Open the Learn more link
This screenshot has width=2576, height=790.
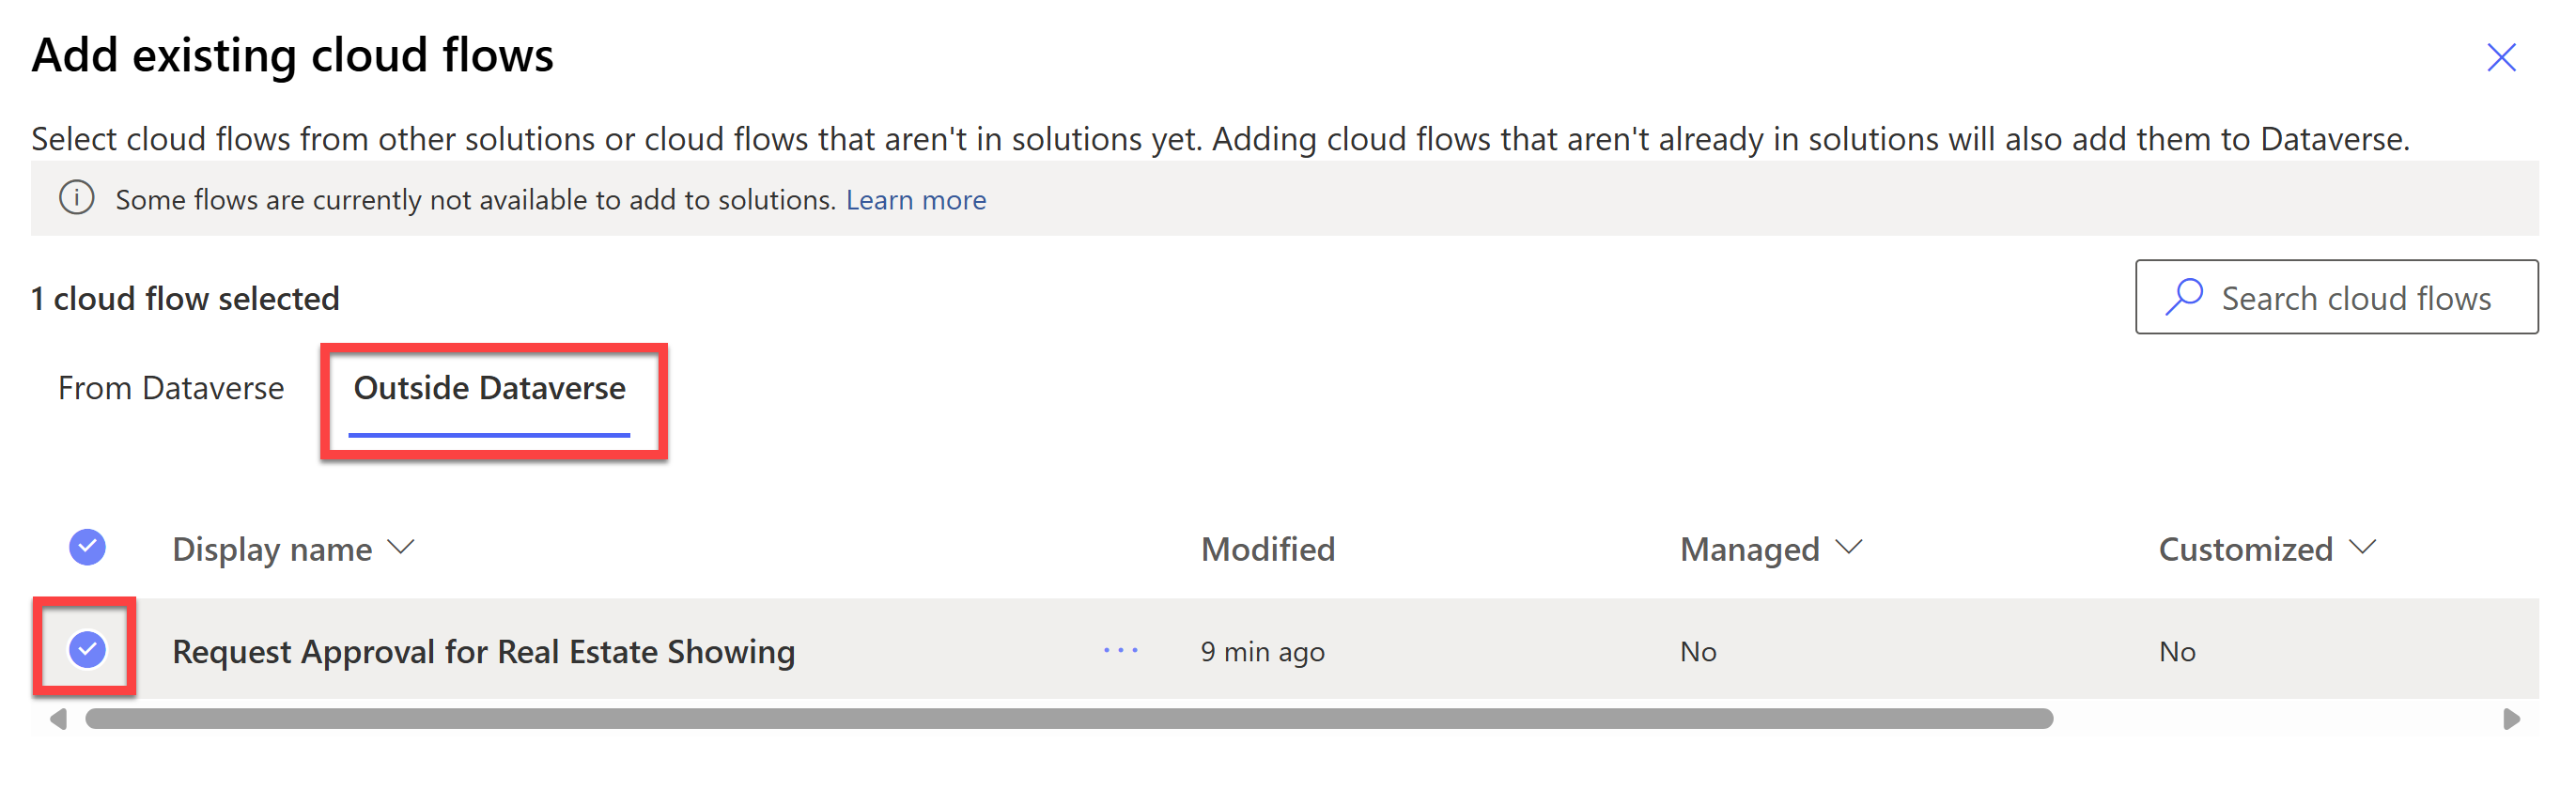(x=915, y=200)
